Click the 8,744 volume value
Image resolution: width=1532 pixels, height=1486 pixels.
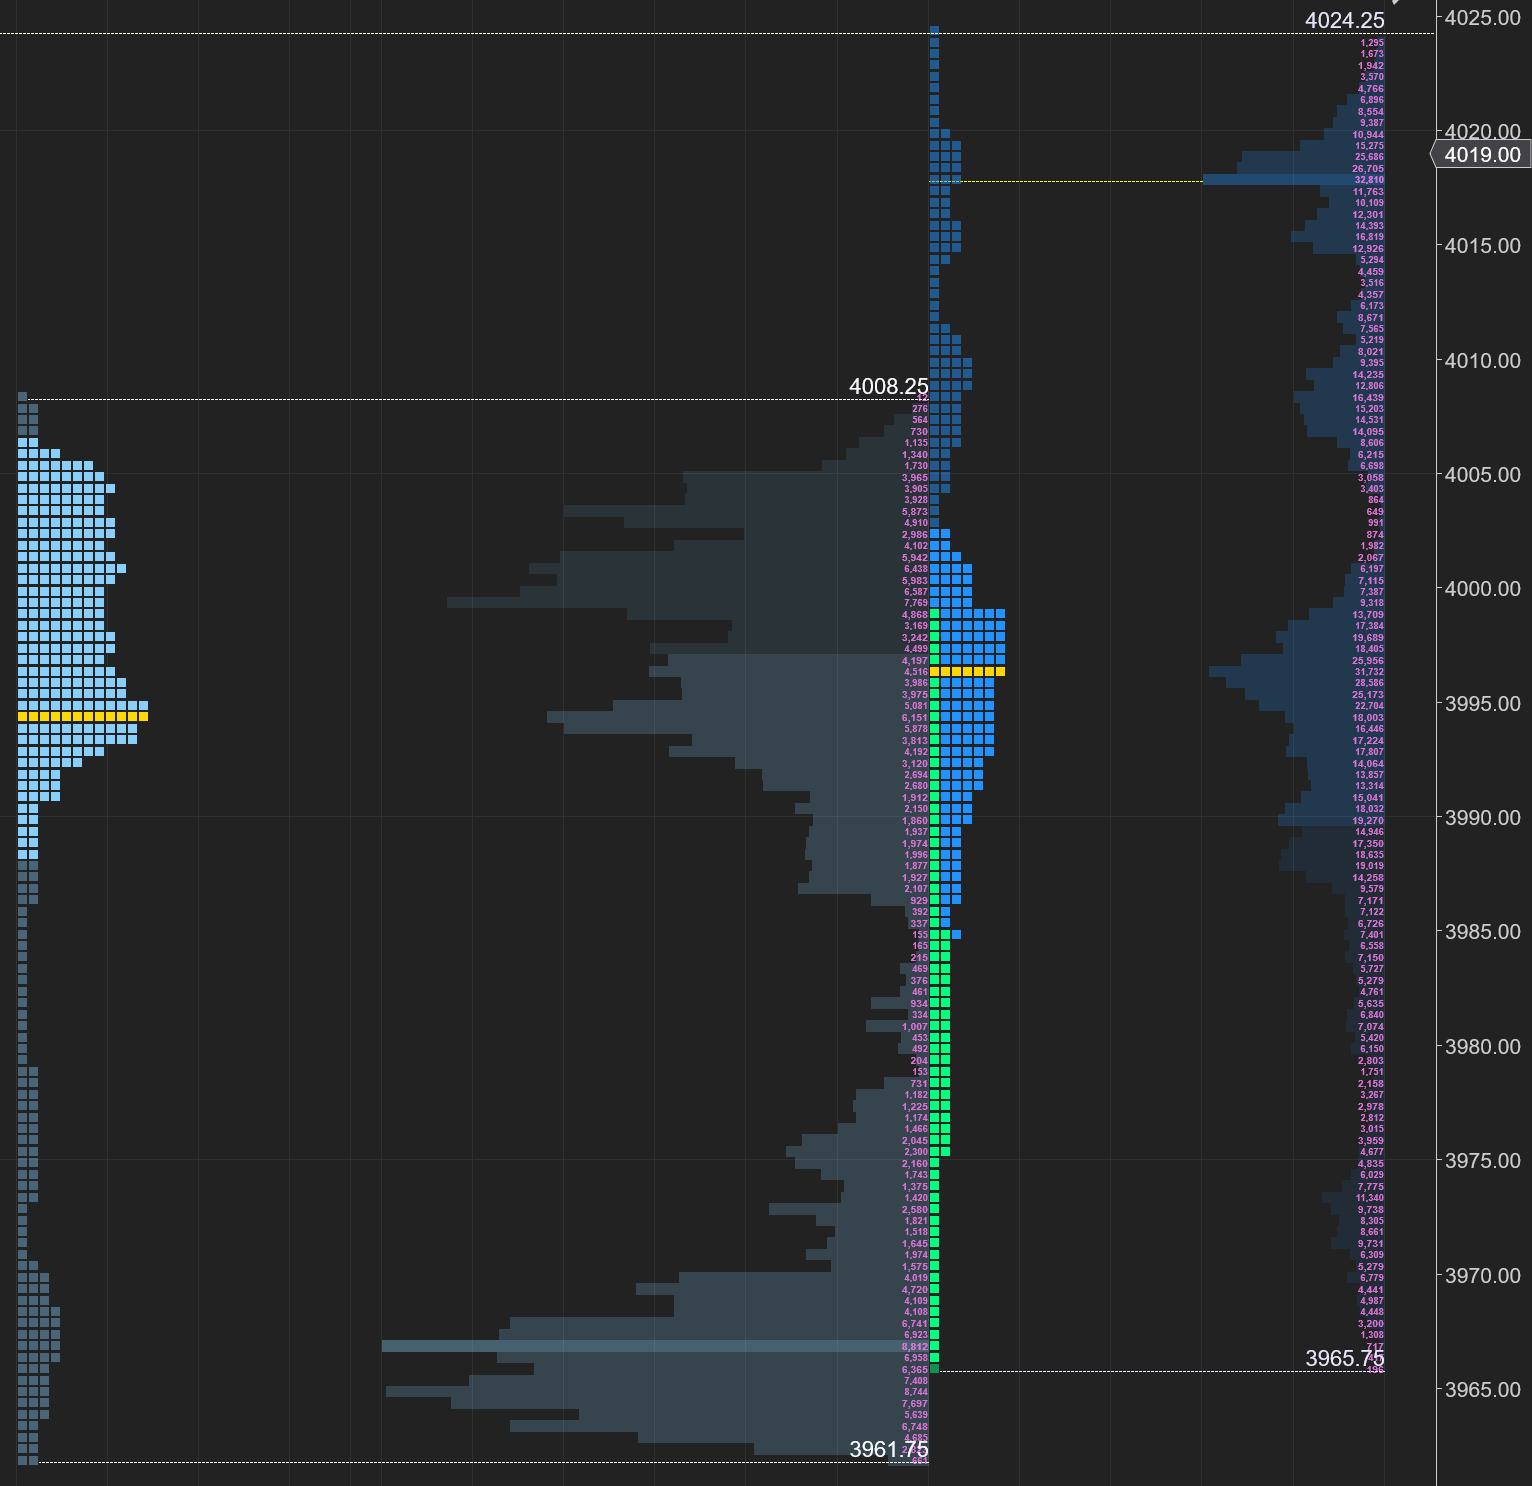click(x=916, y=1392)
